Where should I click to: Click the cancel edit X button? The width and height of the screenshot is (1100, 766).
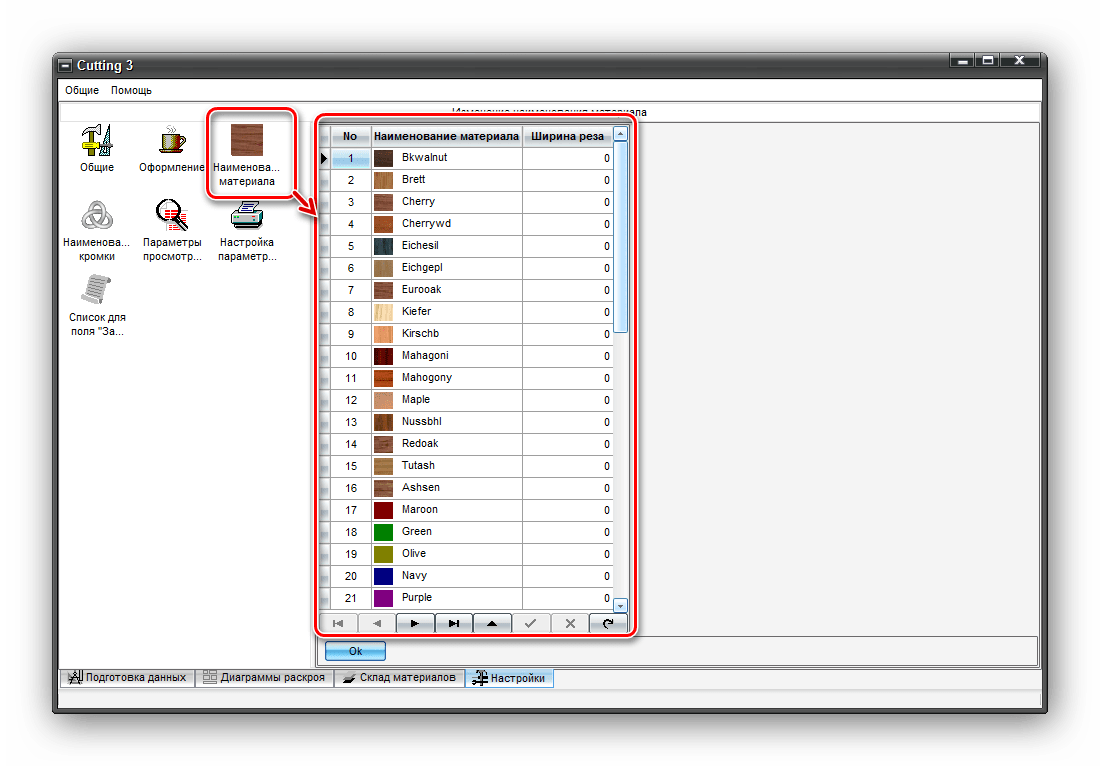pos(570,623)
